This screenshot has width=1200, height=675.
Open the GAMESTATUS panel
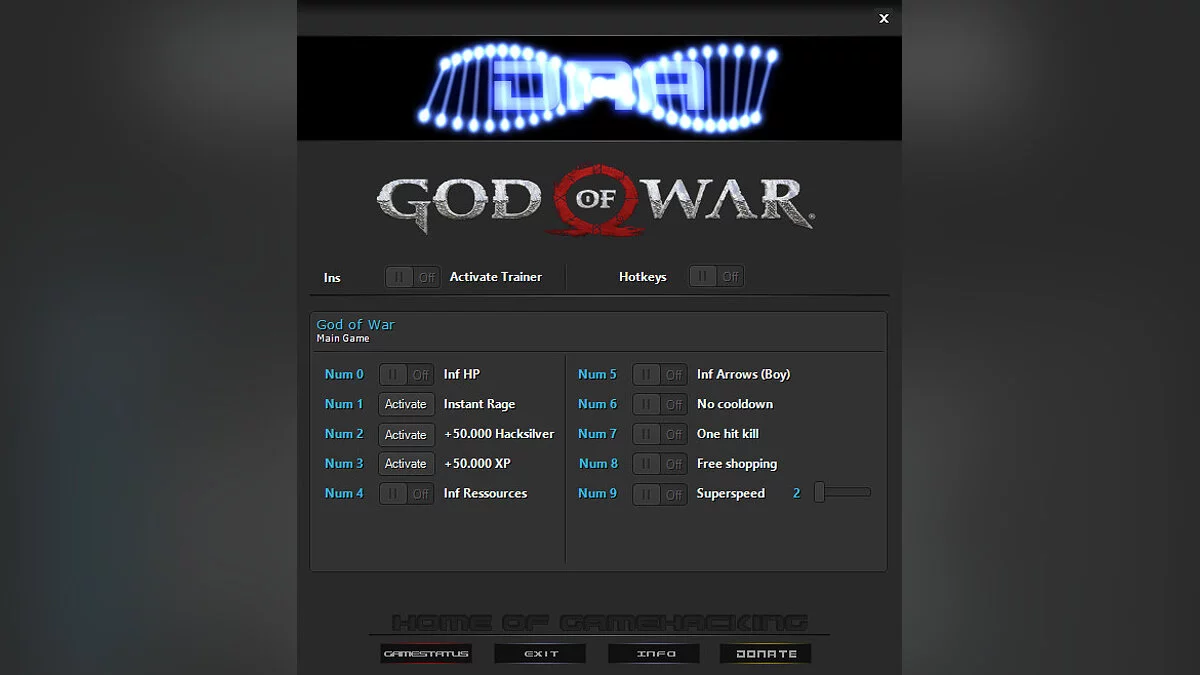(425, 653)
